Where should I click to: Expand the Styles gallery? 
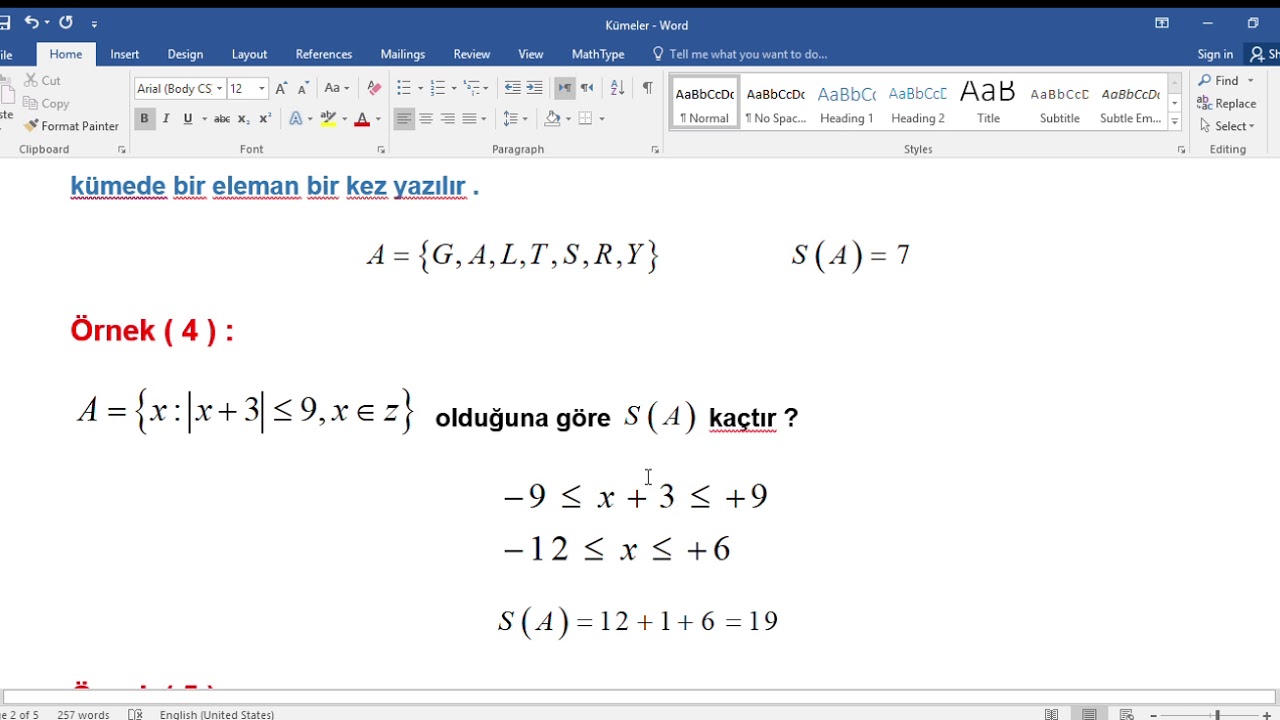pyautogui.click(x=1174, y=122)
